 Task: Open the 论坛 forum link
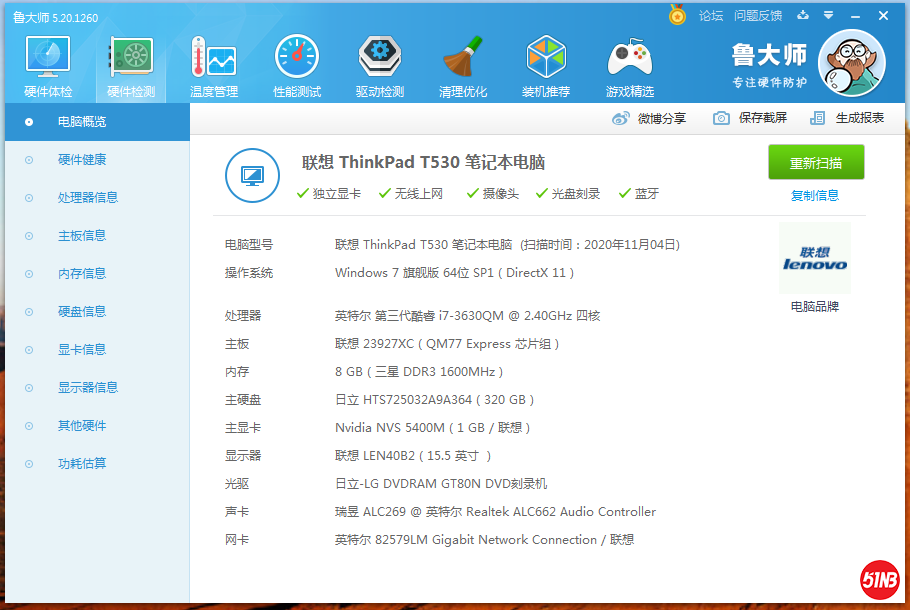(710, 15)
